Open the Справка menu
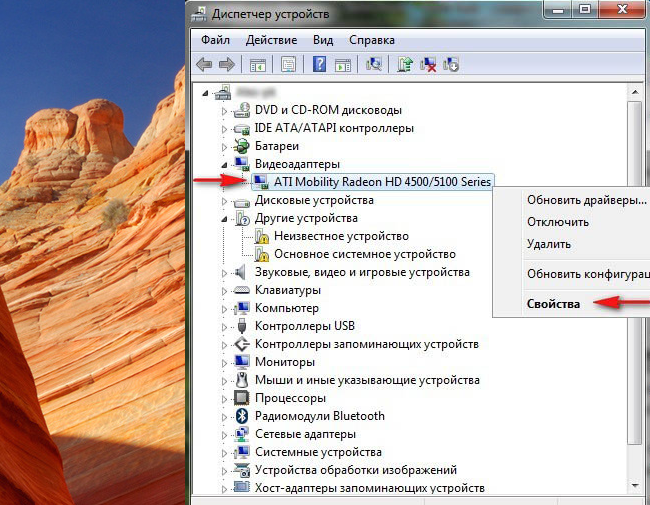 point(372,40)
